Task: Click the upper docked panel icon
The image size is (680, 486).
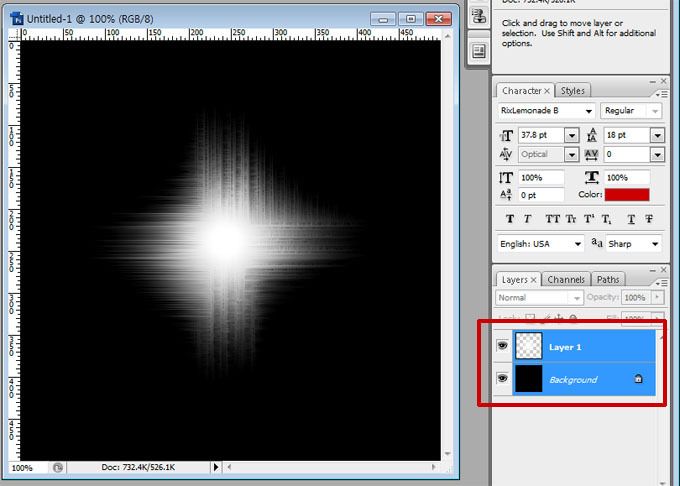Action: 479,16
